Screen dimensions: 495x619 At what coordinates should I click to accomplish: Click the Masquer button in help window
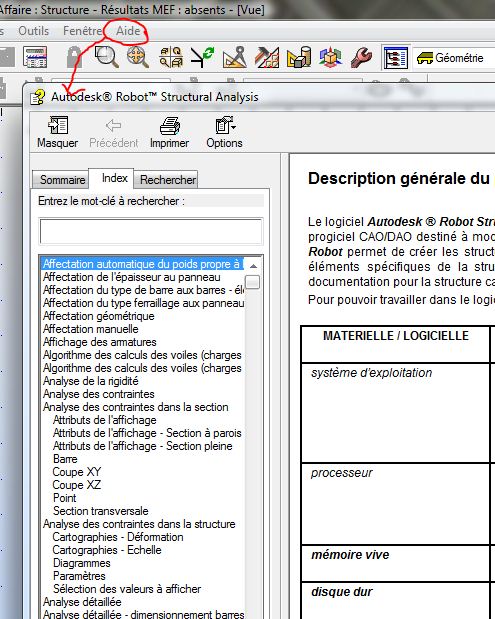(x=58, y=132)
